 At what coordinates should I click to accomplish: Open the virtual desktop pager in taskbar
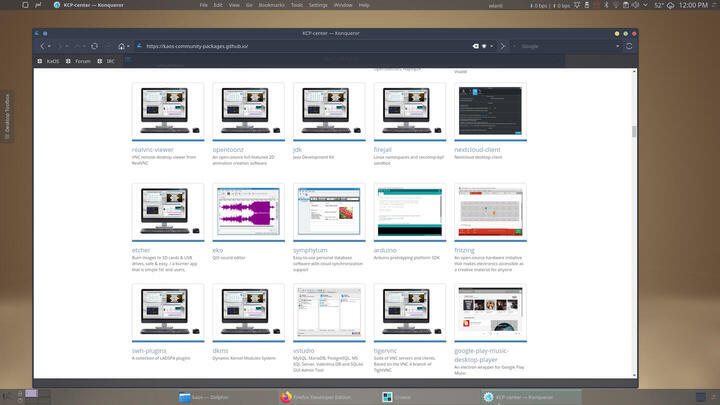(x=37, y=397)
